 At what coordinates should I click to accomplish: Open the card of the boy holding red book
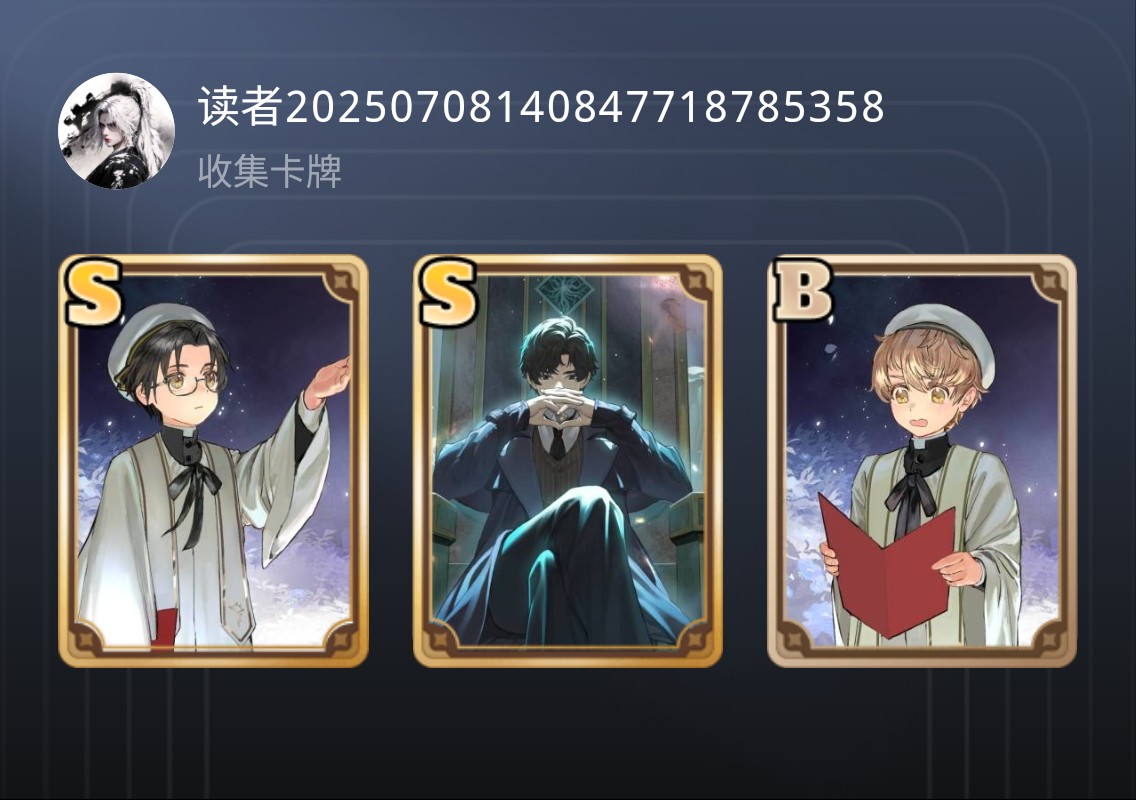coord(922,461)
